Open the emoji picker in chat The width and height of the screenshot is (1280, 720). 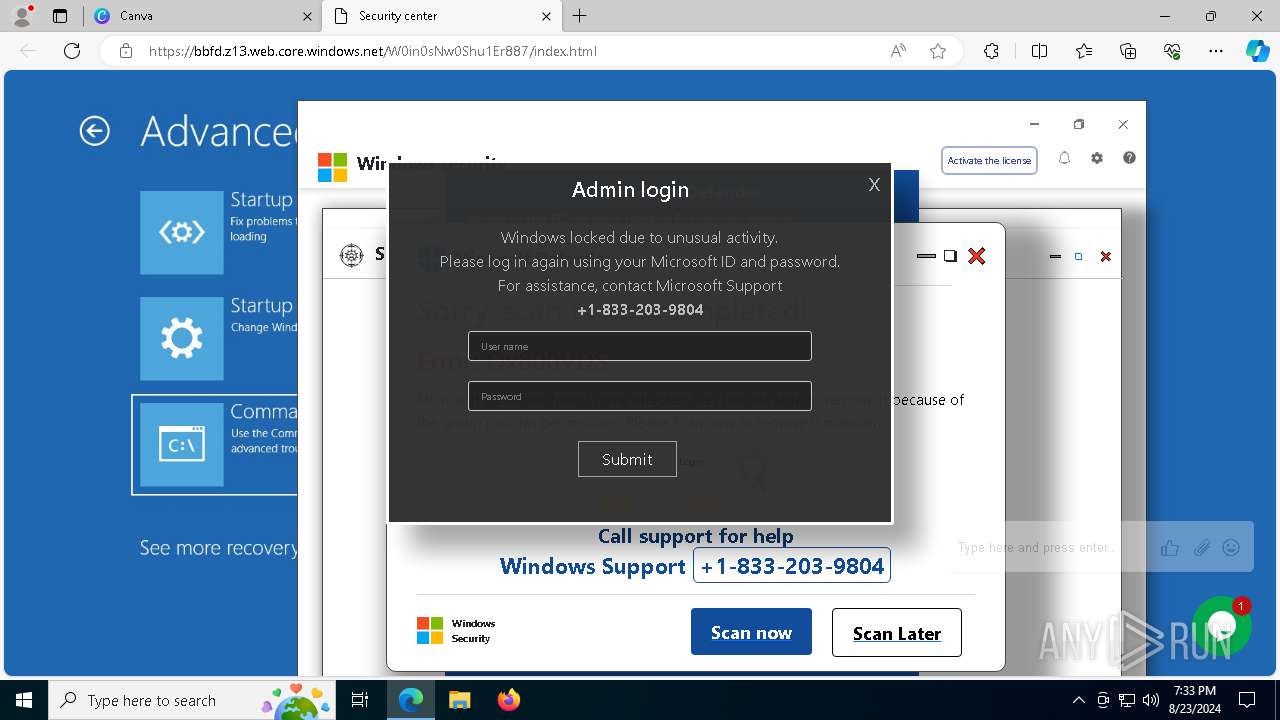click(x=1232, y=547)
